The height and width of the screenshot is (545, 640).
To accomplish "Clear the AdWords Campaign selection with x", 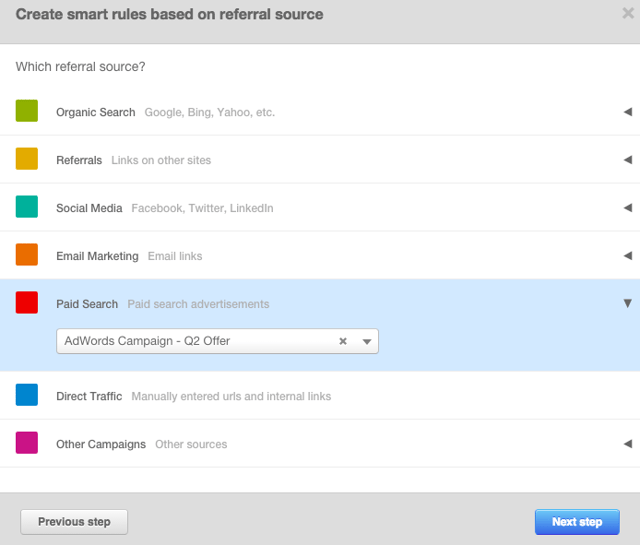I will click(x=343, y=341).
